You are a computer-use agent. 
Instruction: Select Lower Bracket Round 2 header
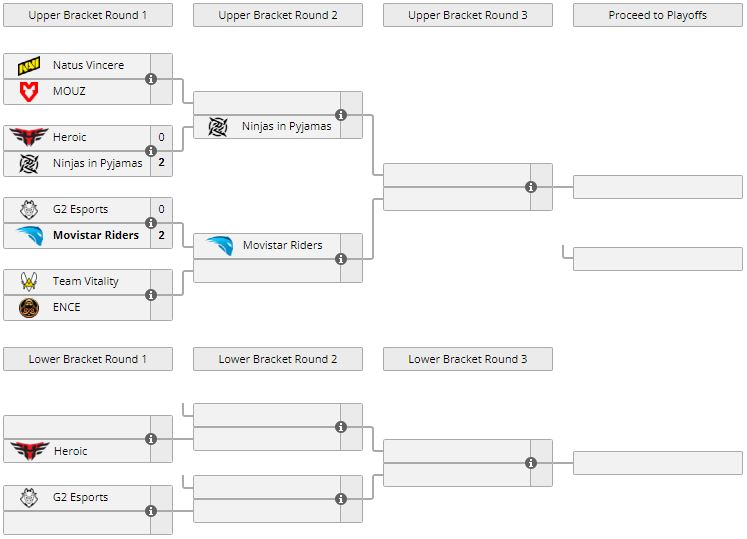click(278, 359)
